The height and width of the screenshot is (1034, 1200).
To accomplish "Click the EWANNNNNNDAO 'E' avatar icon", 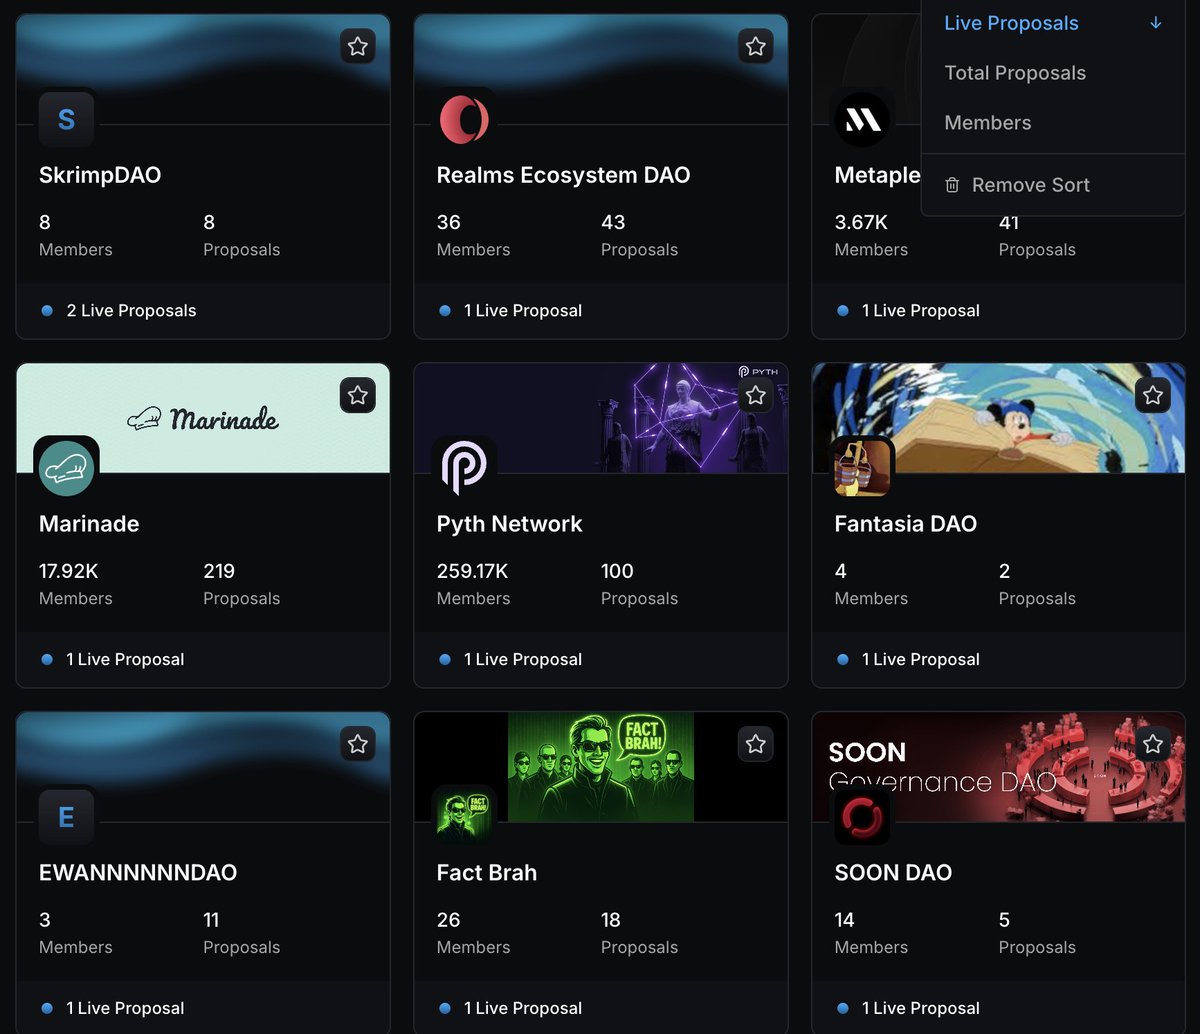I will pyautogui.click(x=66, y=817).
